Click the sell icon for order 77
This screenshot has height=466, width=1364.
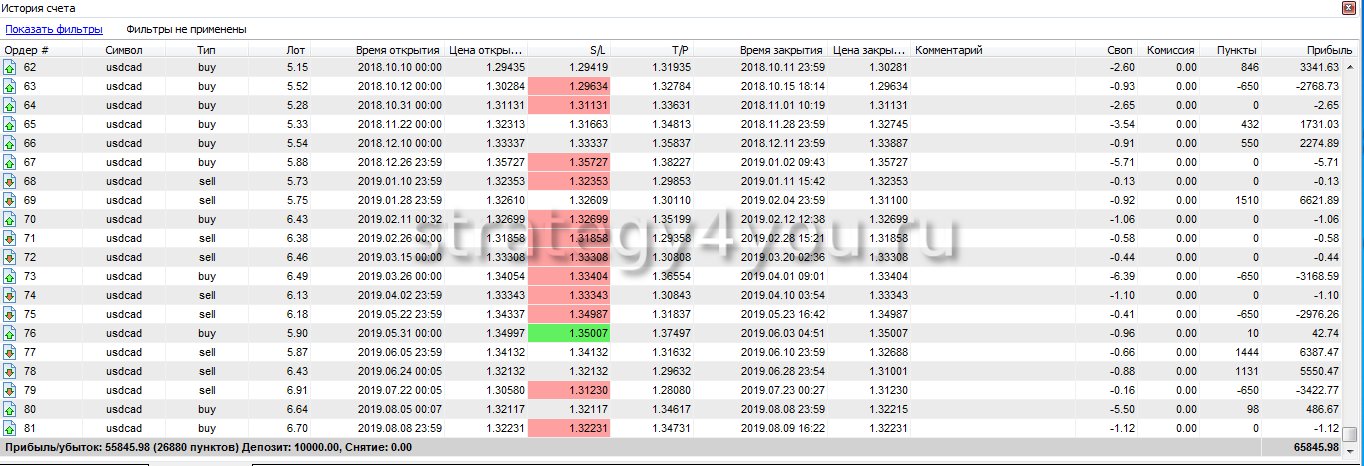click(x=10, y=352)
